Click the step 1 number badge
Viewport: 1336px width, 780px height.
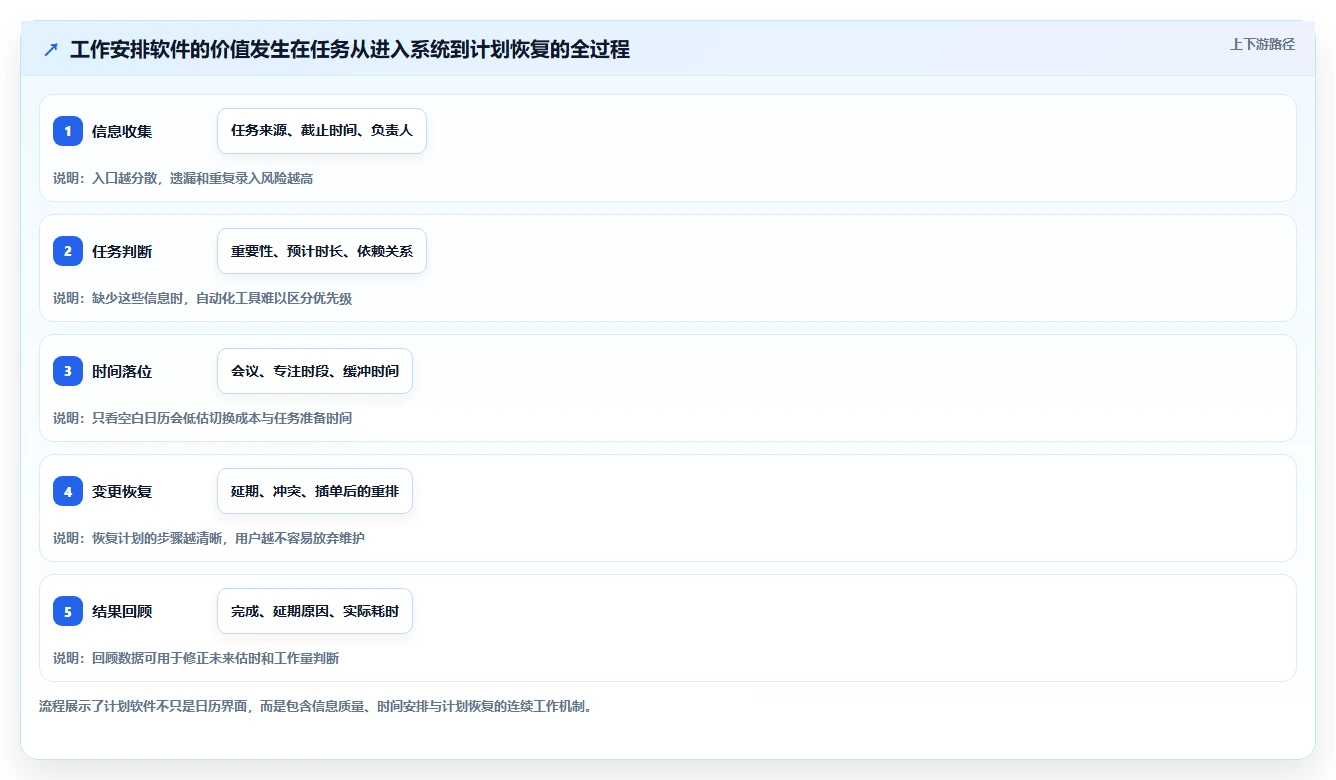pyautogui.click(x=68, y=131)
